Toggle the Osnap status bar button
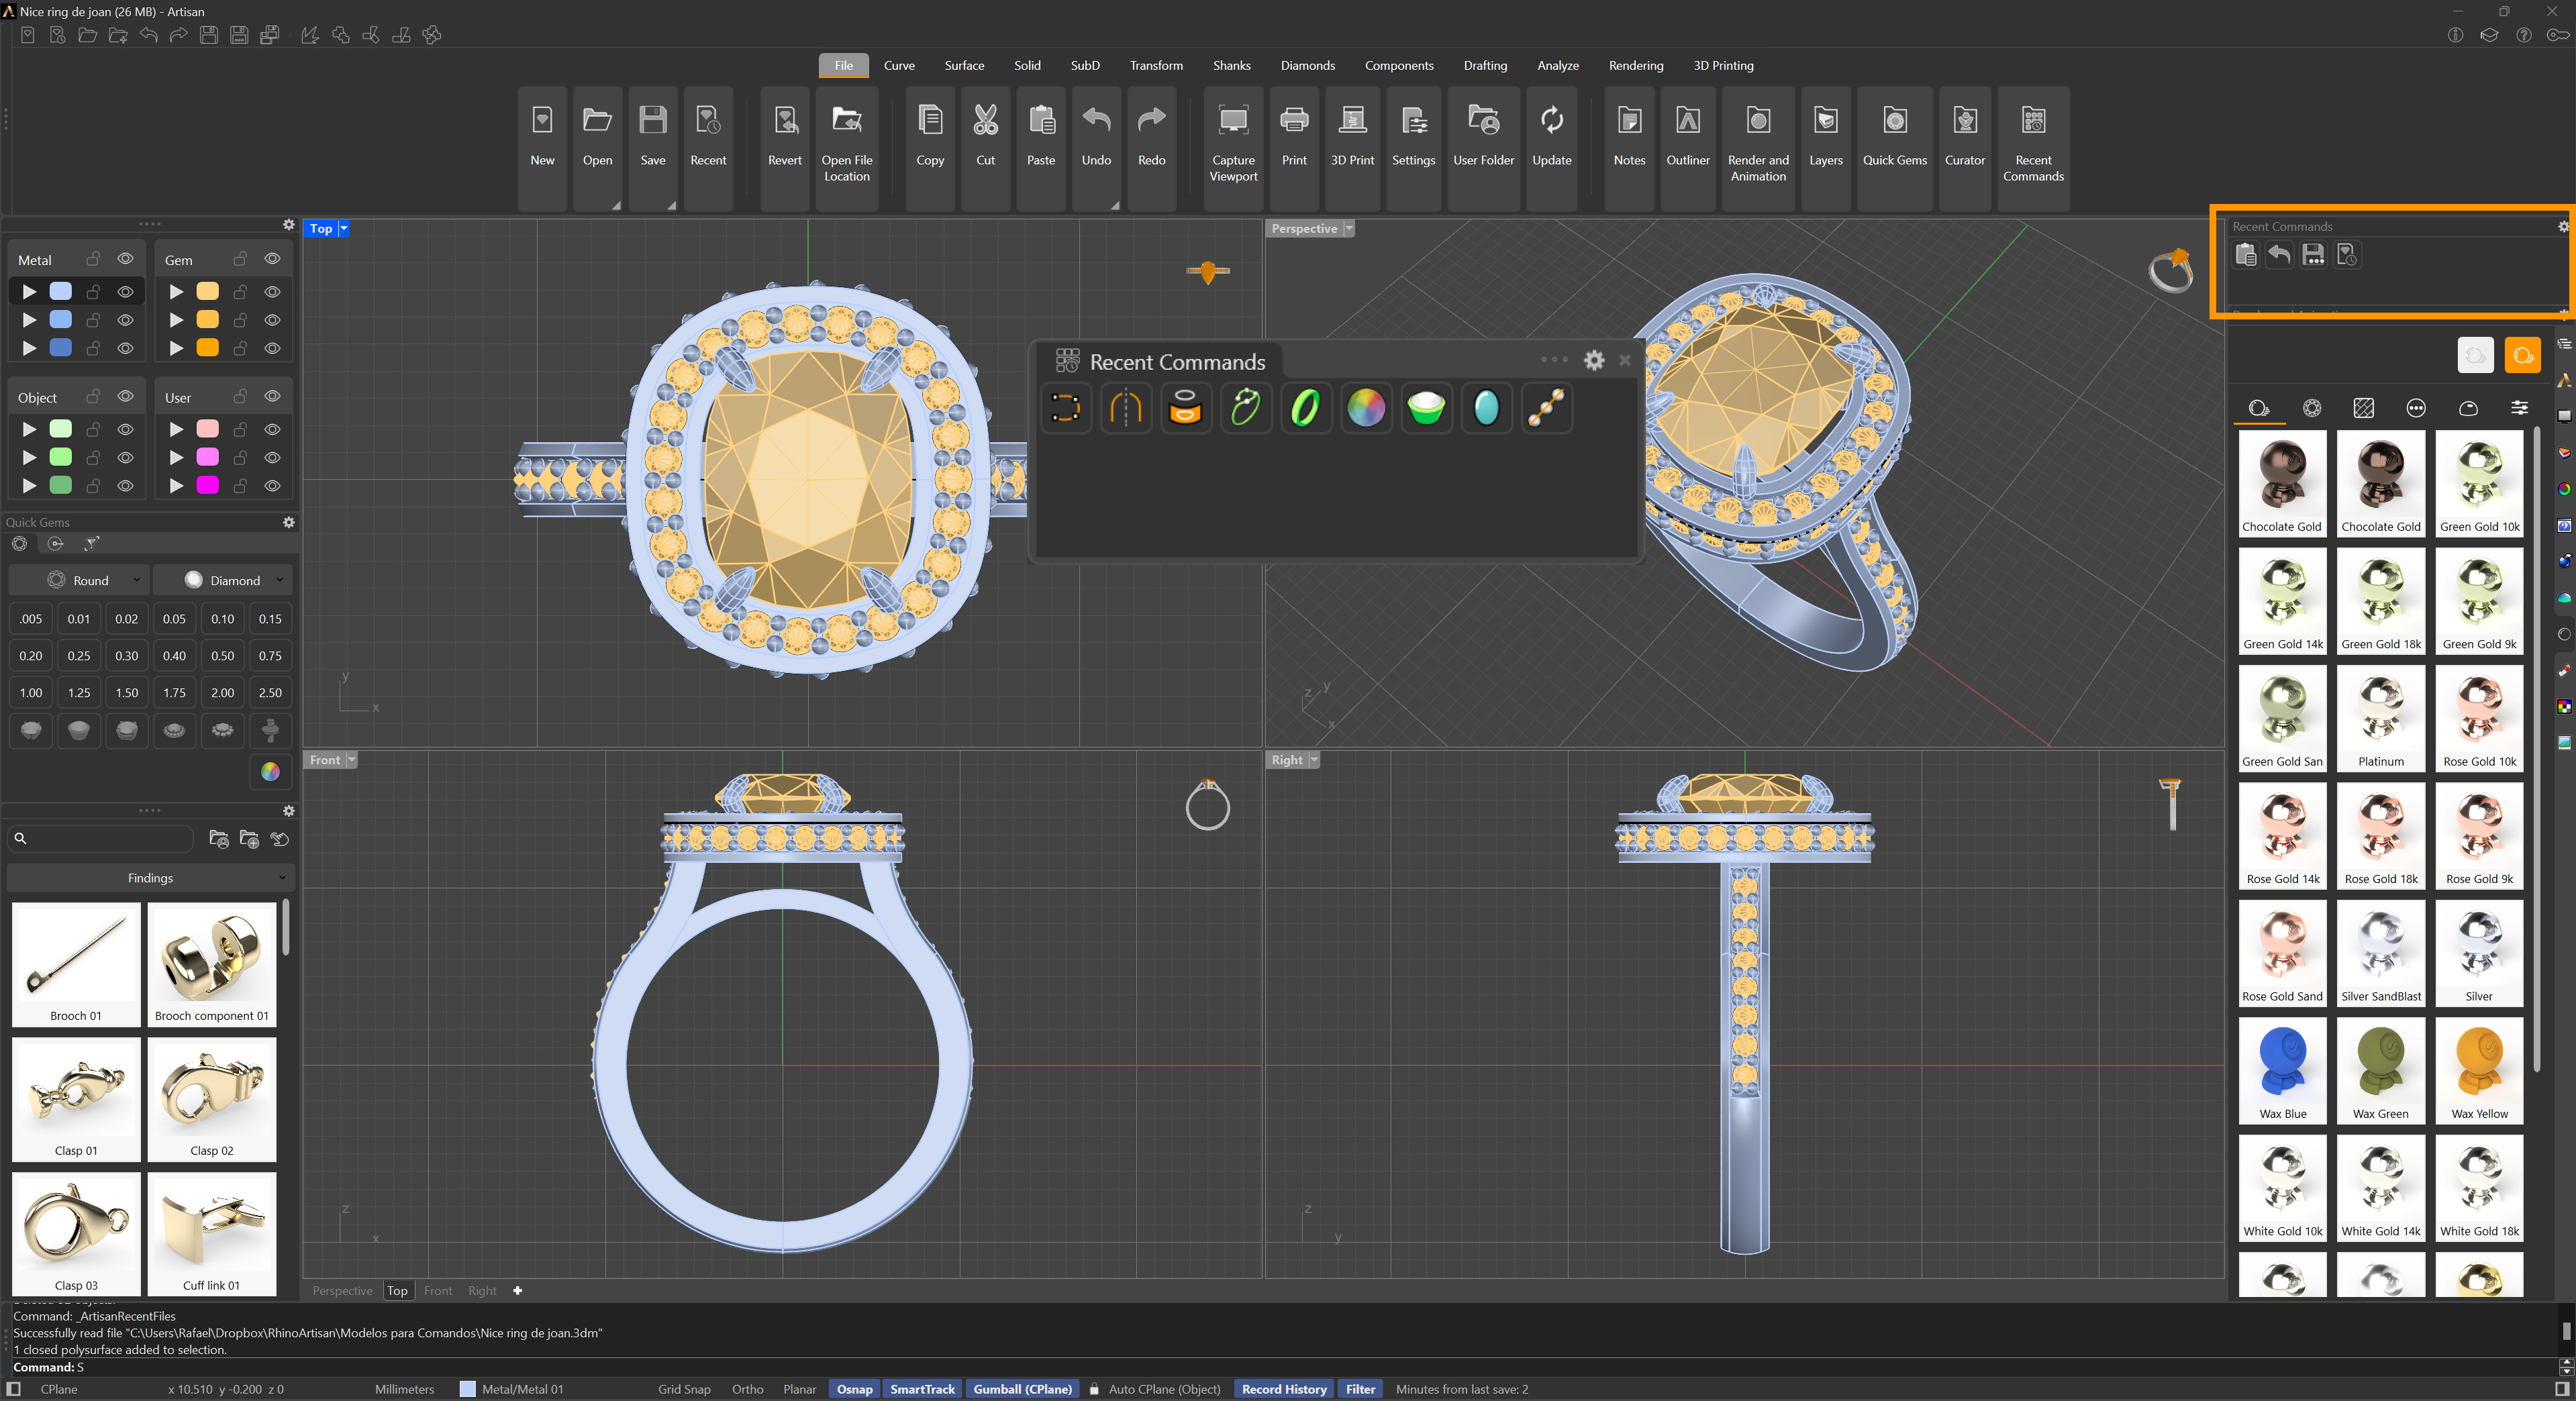2576x1401 pixels. tap(854, 1389)
